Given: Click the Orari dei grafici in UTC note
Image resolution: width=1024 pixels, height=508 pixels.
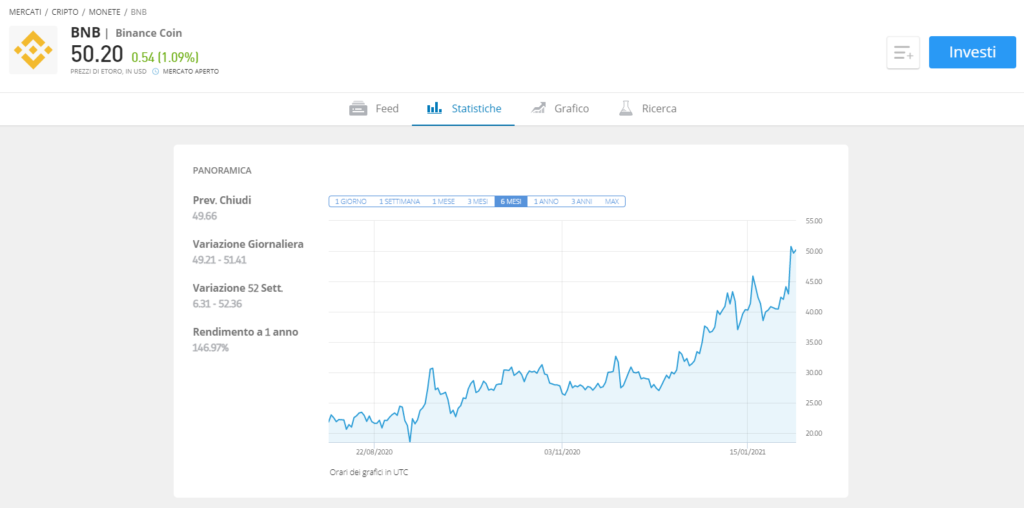Looking at the screenshot, I should coord(369,471).
